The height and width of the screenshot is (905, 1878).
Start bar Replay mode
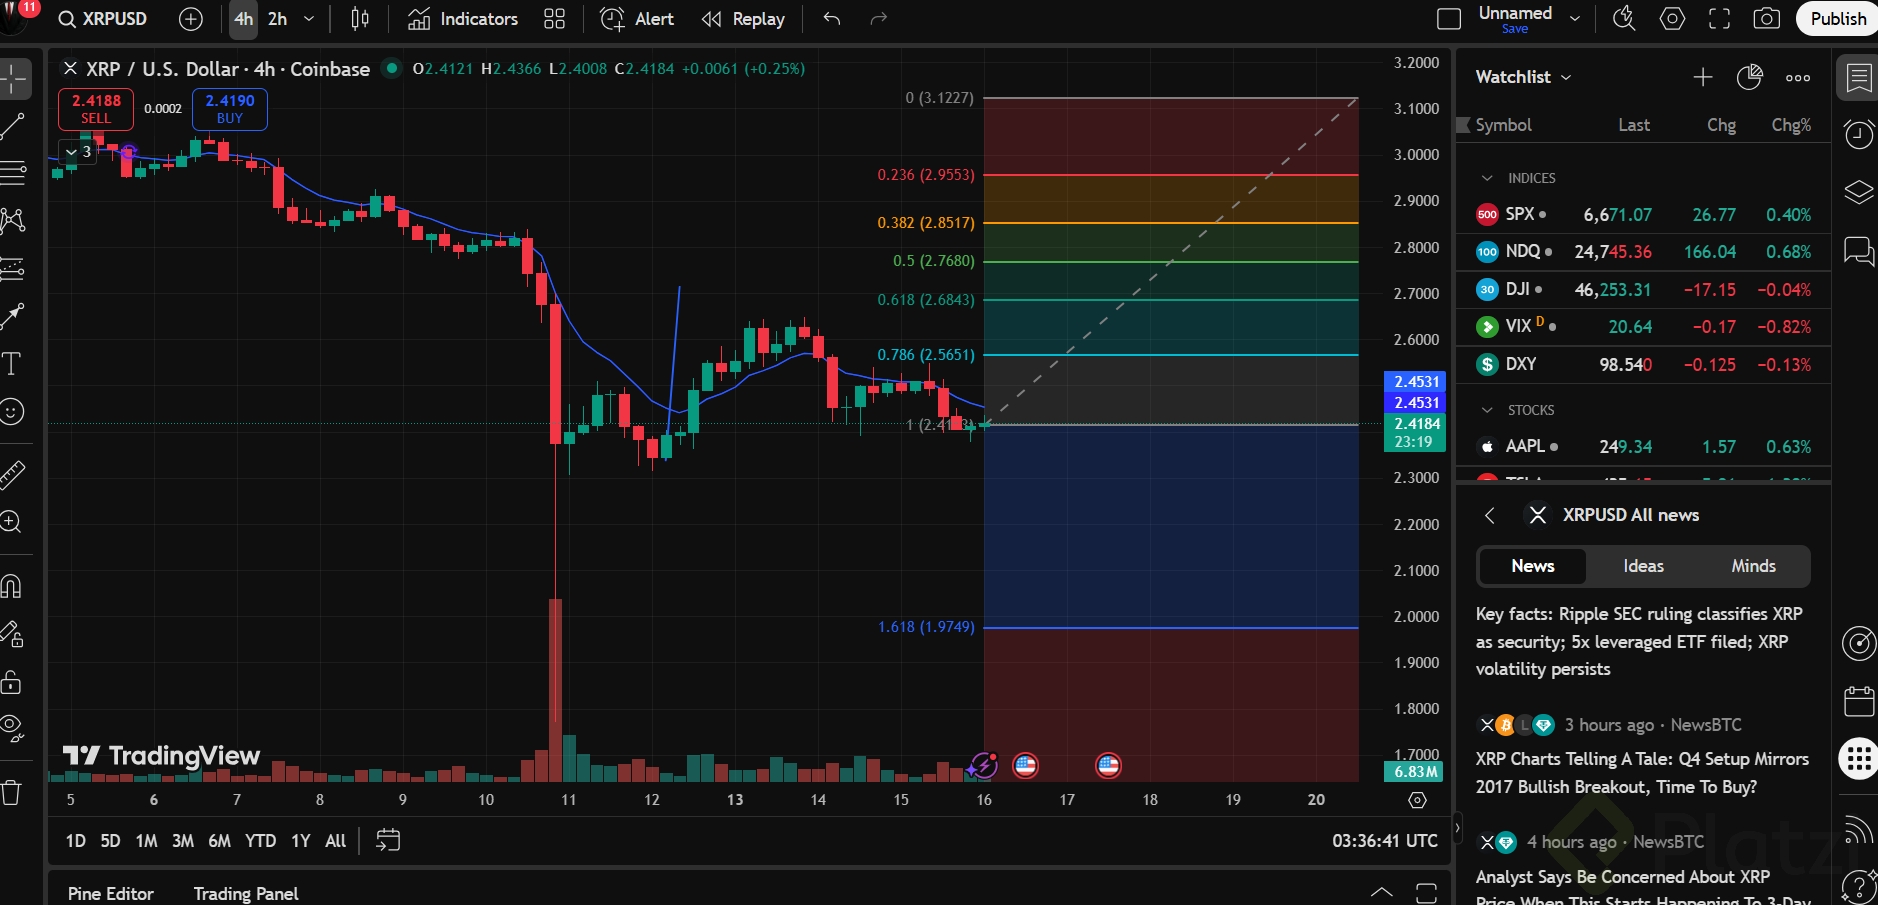pos(743,19)
